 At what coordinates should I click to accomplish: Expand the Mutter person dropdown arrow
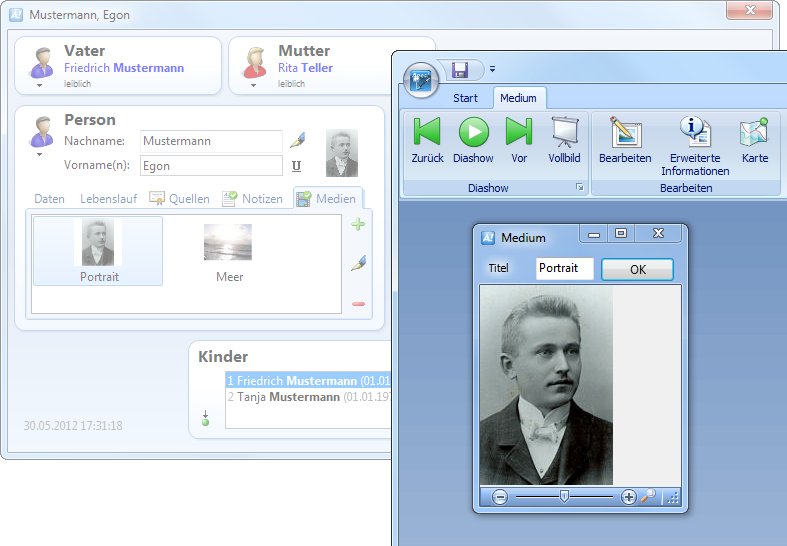[254, 86]
